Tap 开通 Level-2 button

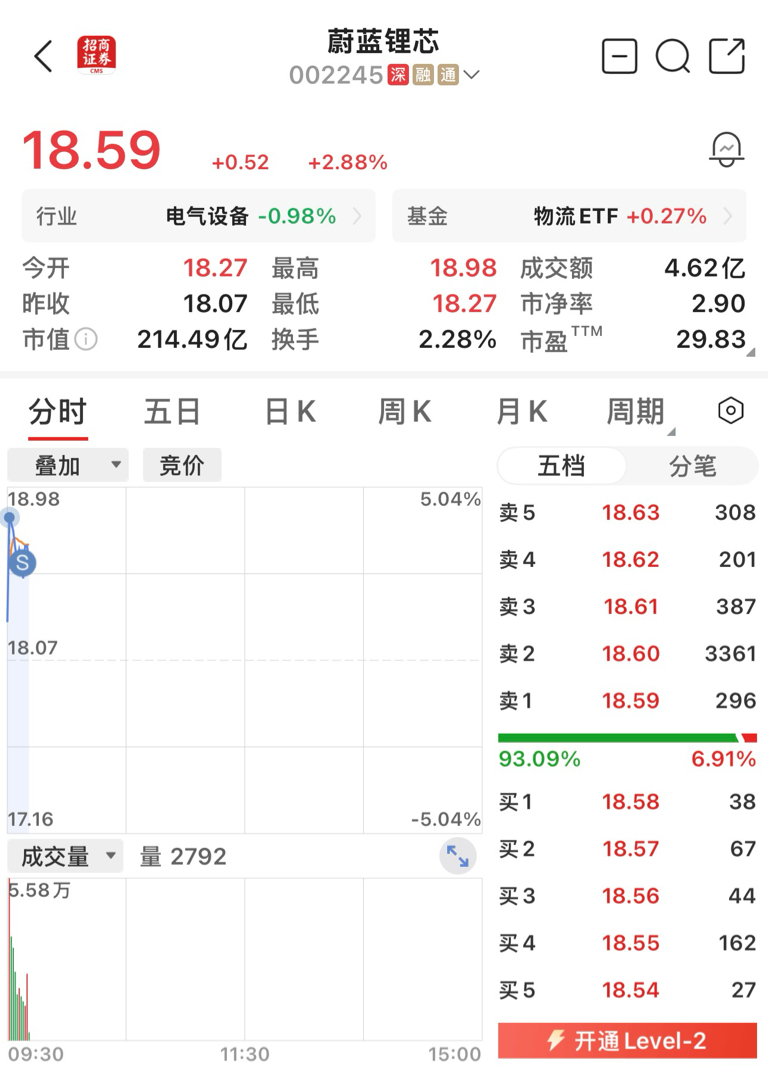click(627, 1041)
